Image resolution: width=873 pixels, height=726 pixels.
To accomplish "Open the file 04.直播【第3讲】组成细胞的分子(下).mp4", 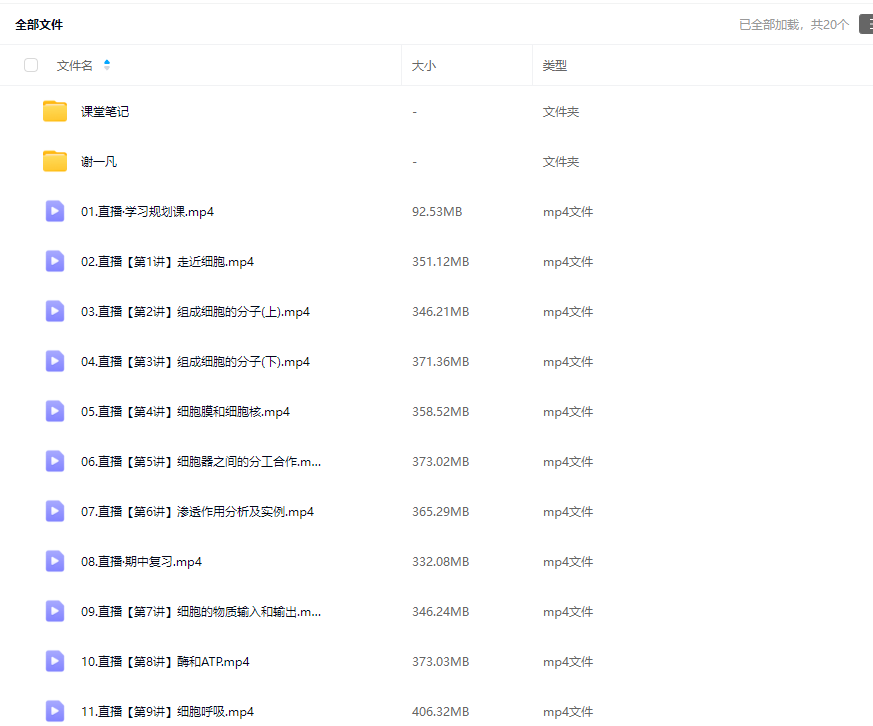I will [x=195, y=361].
